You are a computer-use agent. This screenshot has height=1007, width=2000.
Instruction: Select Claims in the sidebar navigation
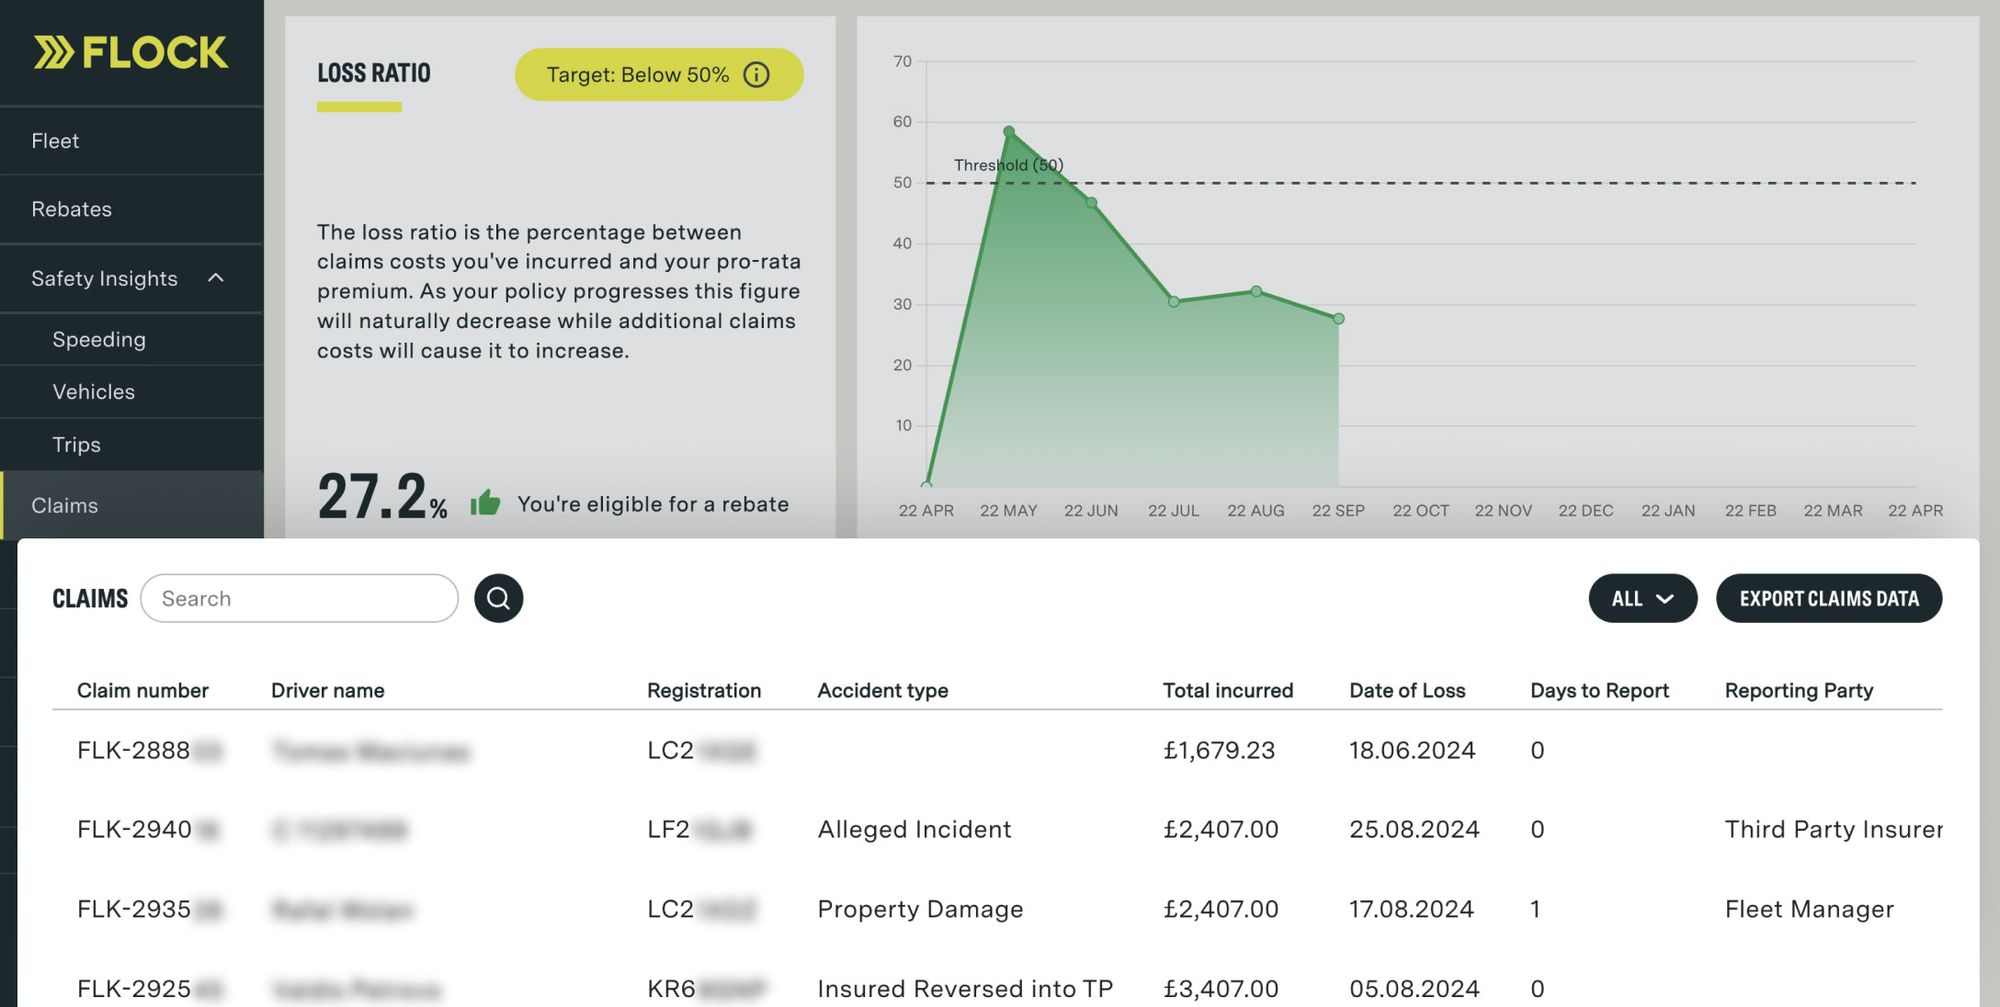click(64, 505)
